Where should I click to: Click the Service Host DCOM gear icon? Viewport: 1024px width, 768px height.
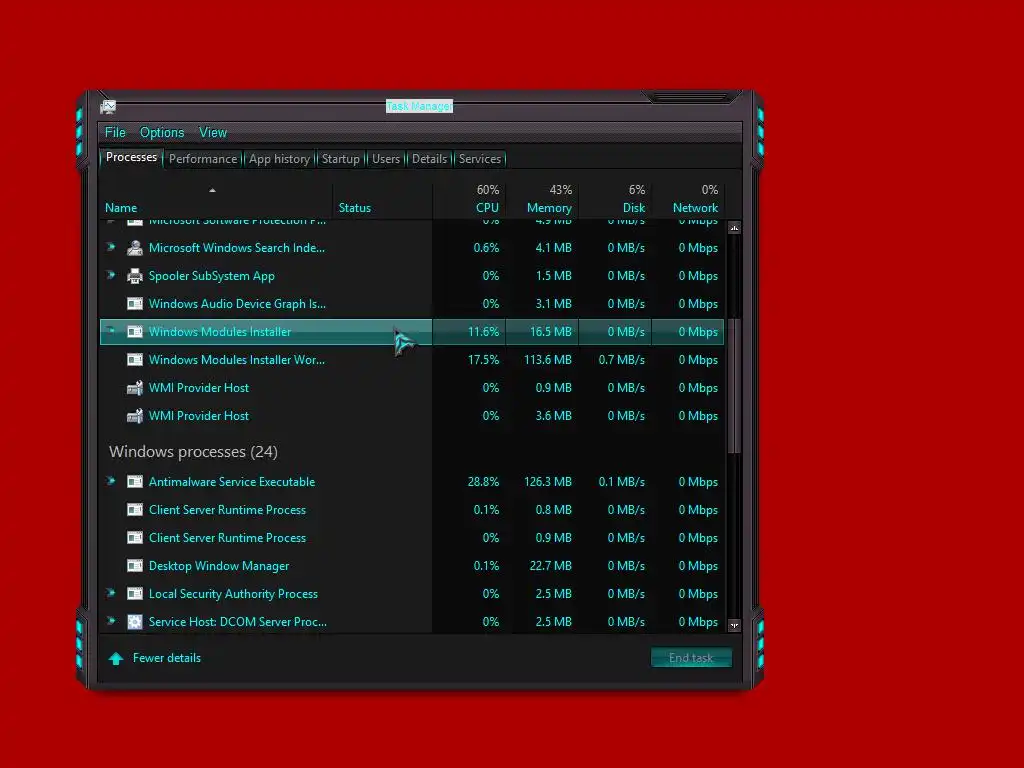(135, 622)
